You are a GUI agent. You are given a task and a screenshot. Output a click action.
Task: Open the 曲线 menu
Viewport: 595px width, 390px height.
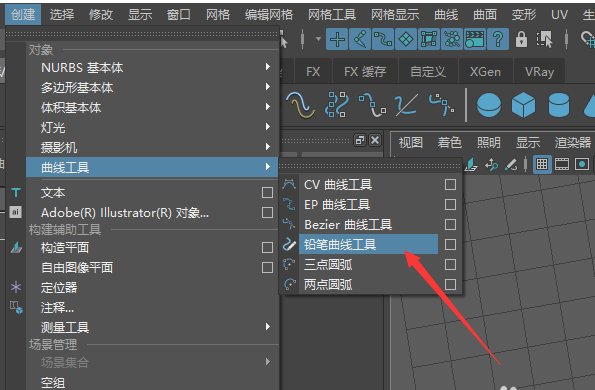coord(446,14)
